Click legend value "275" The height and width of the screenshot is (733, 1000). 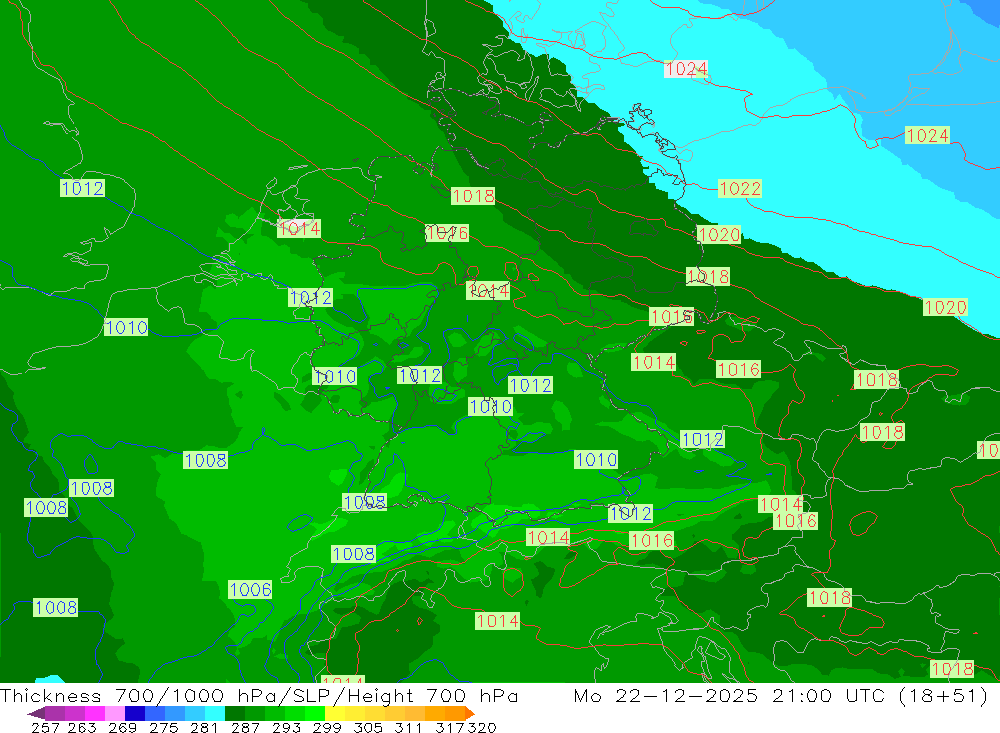[x=162, y=727]
